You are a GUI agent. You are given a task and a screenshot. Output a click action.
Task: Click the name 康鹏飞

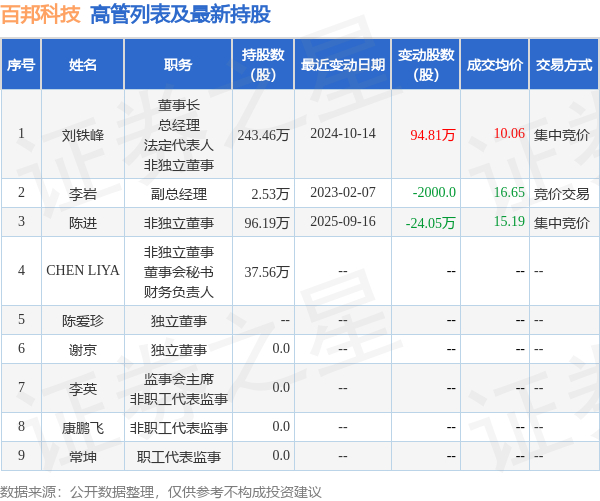83,428
